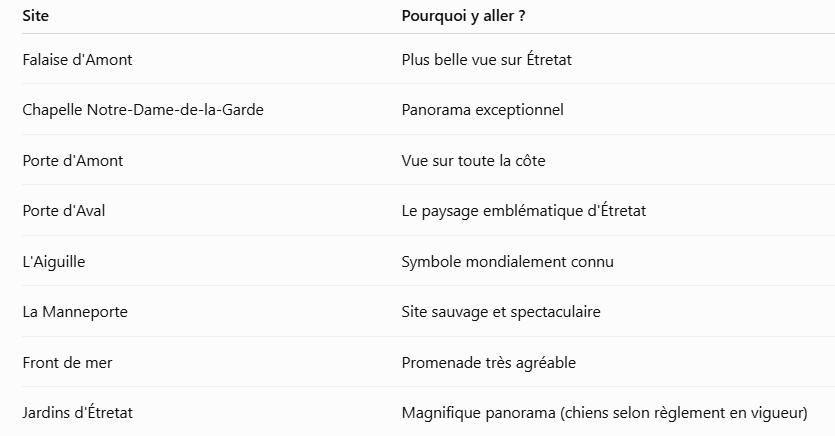Click the question mark in column header
Viewport: 835px width, 436px height.
tap(522, 16)
